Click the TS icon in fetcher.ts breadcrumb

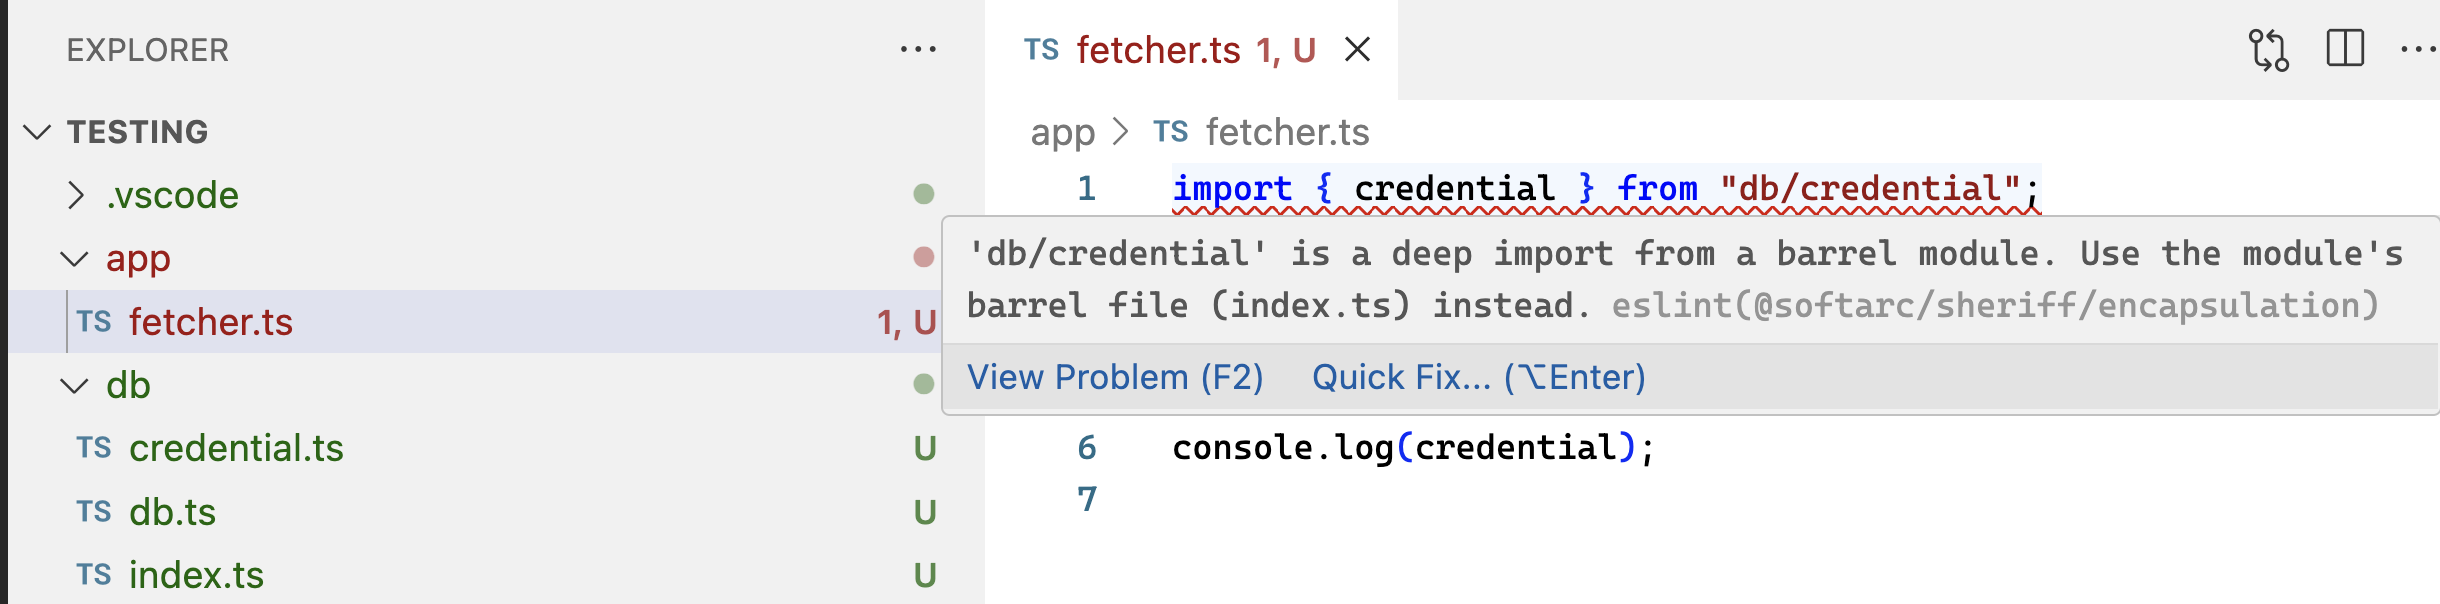click(x=1171, y=132)
